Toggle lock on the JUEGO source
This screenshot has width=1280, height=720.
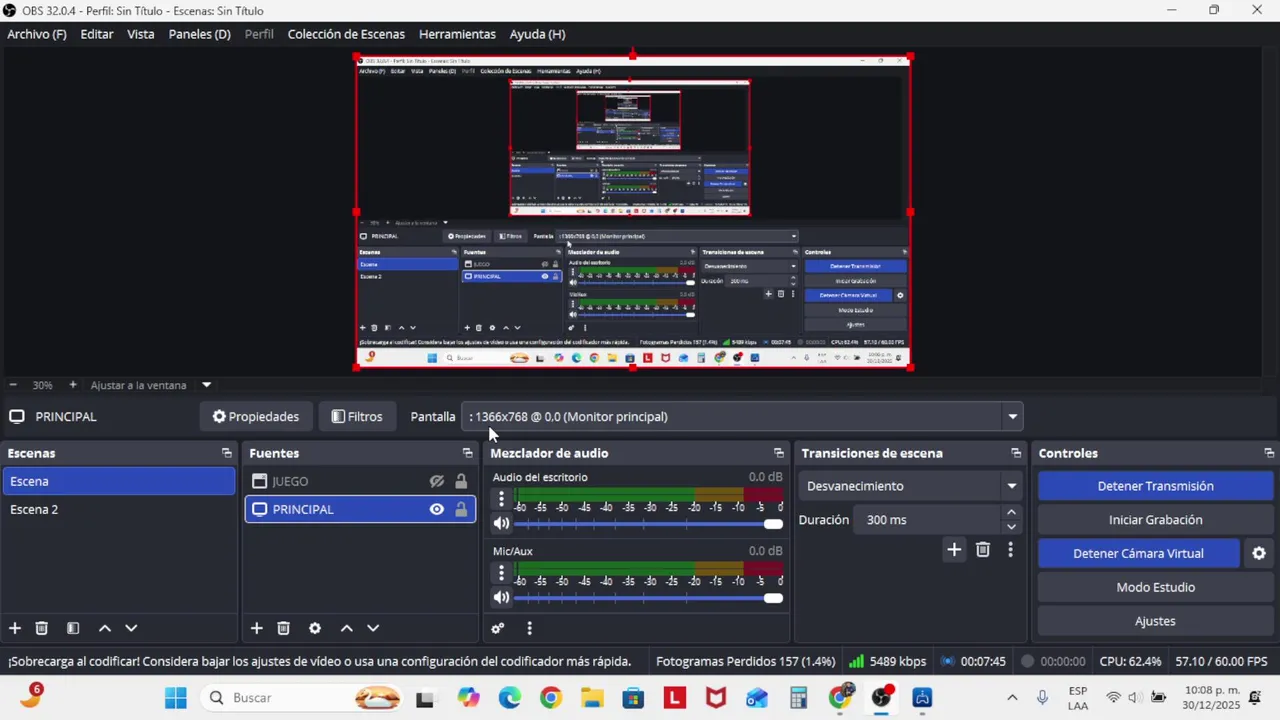tap(461, 481)
